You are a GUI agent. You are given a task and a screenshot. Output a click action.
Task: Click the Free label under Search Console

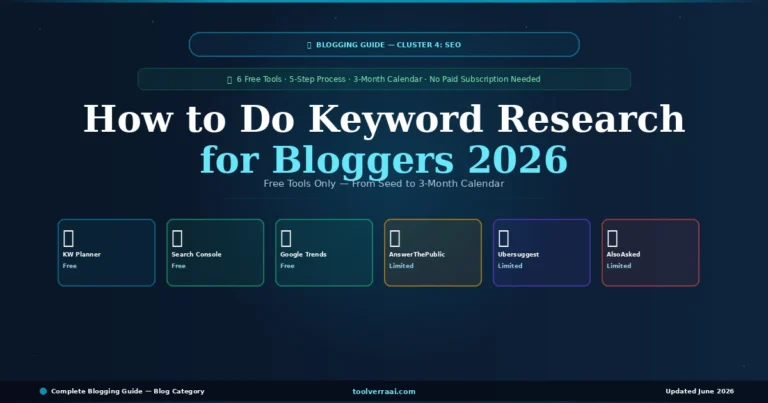178,266
